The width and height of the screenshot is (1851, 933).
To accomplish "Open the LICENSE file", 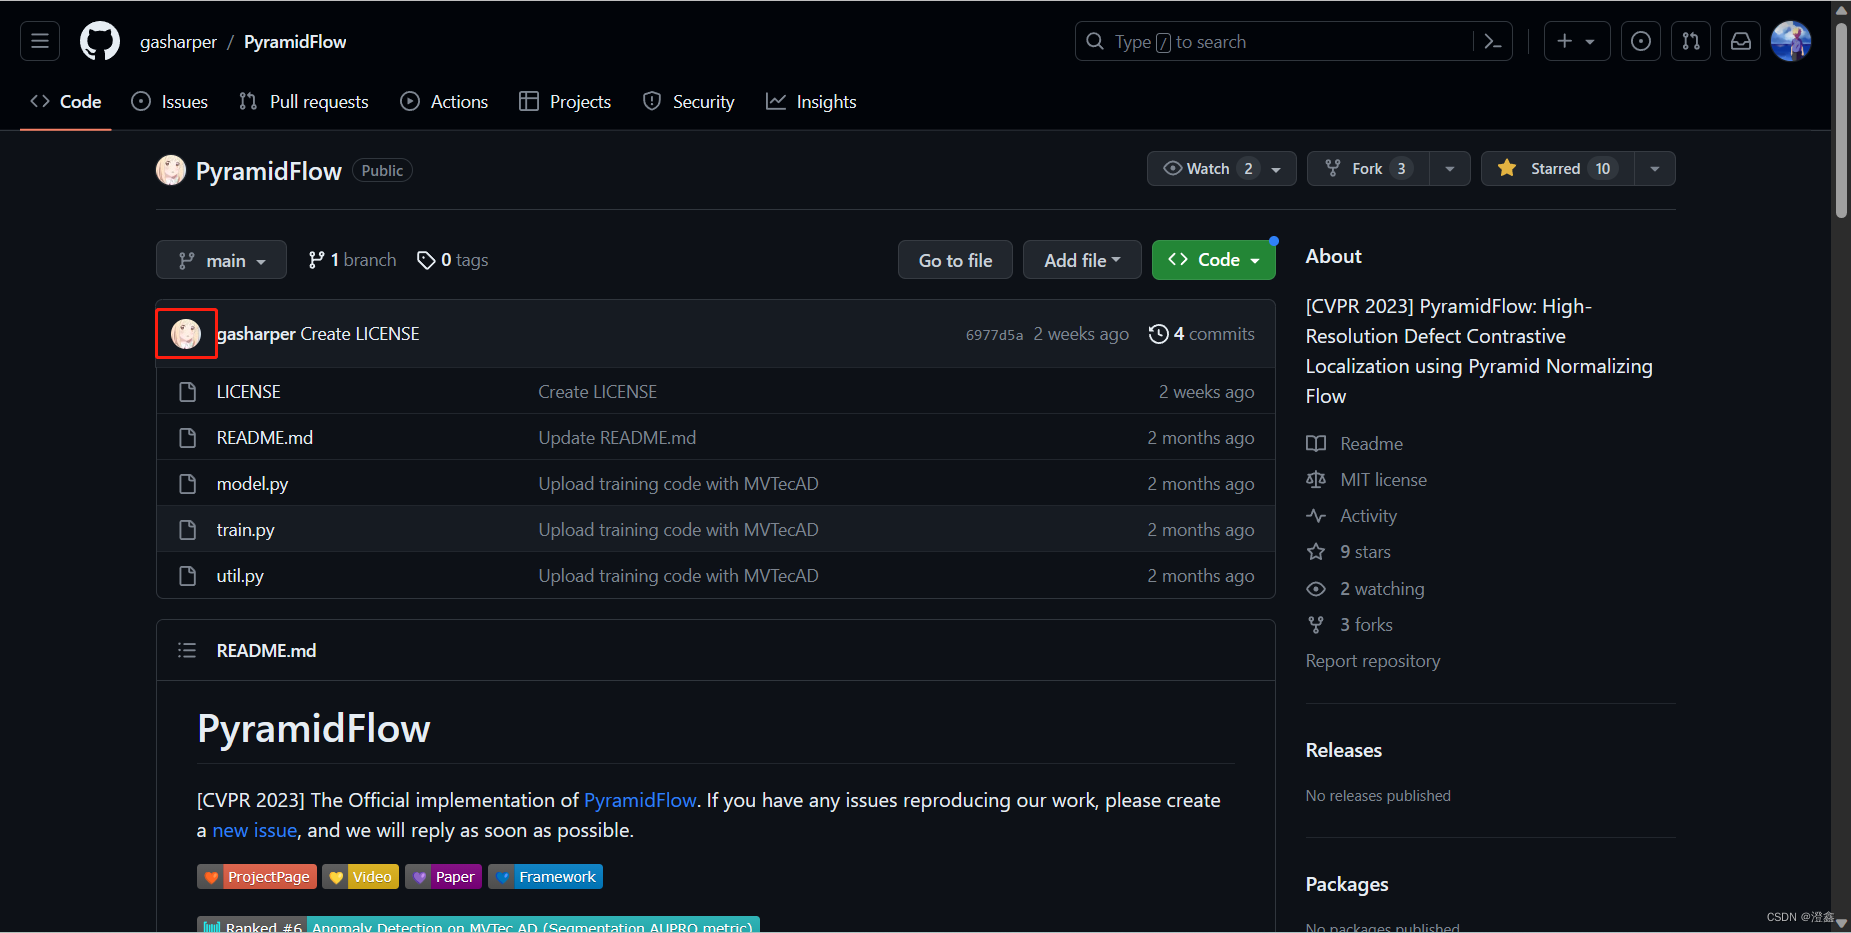I will tap(249, 392).
